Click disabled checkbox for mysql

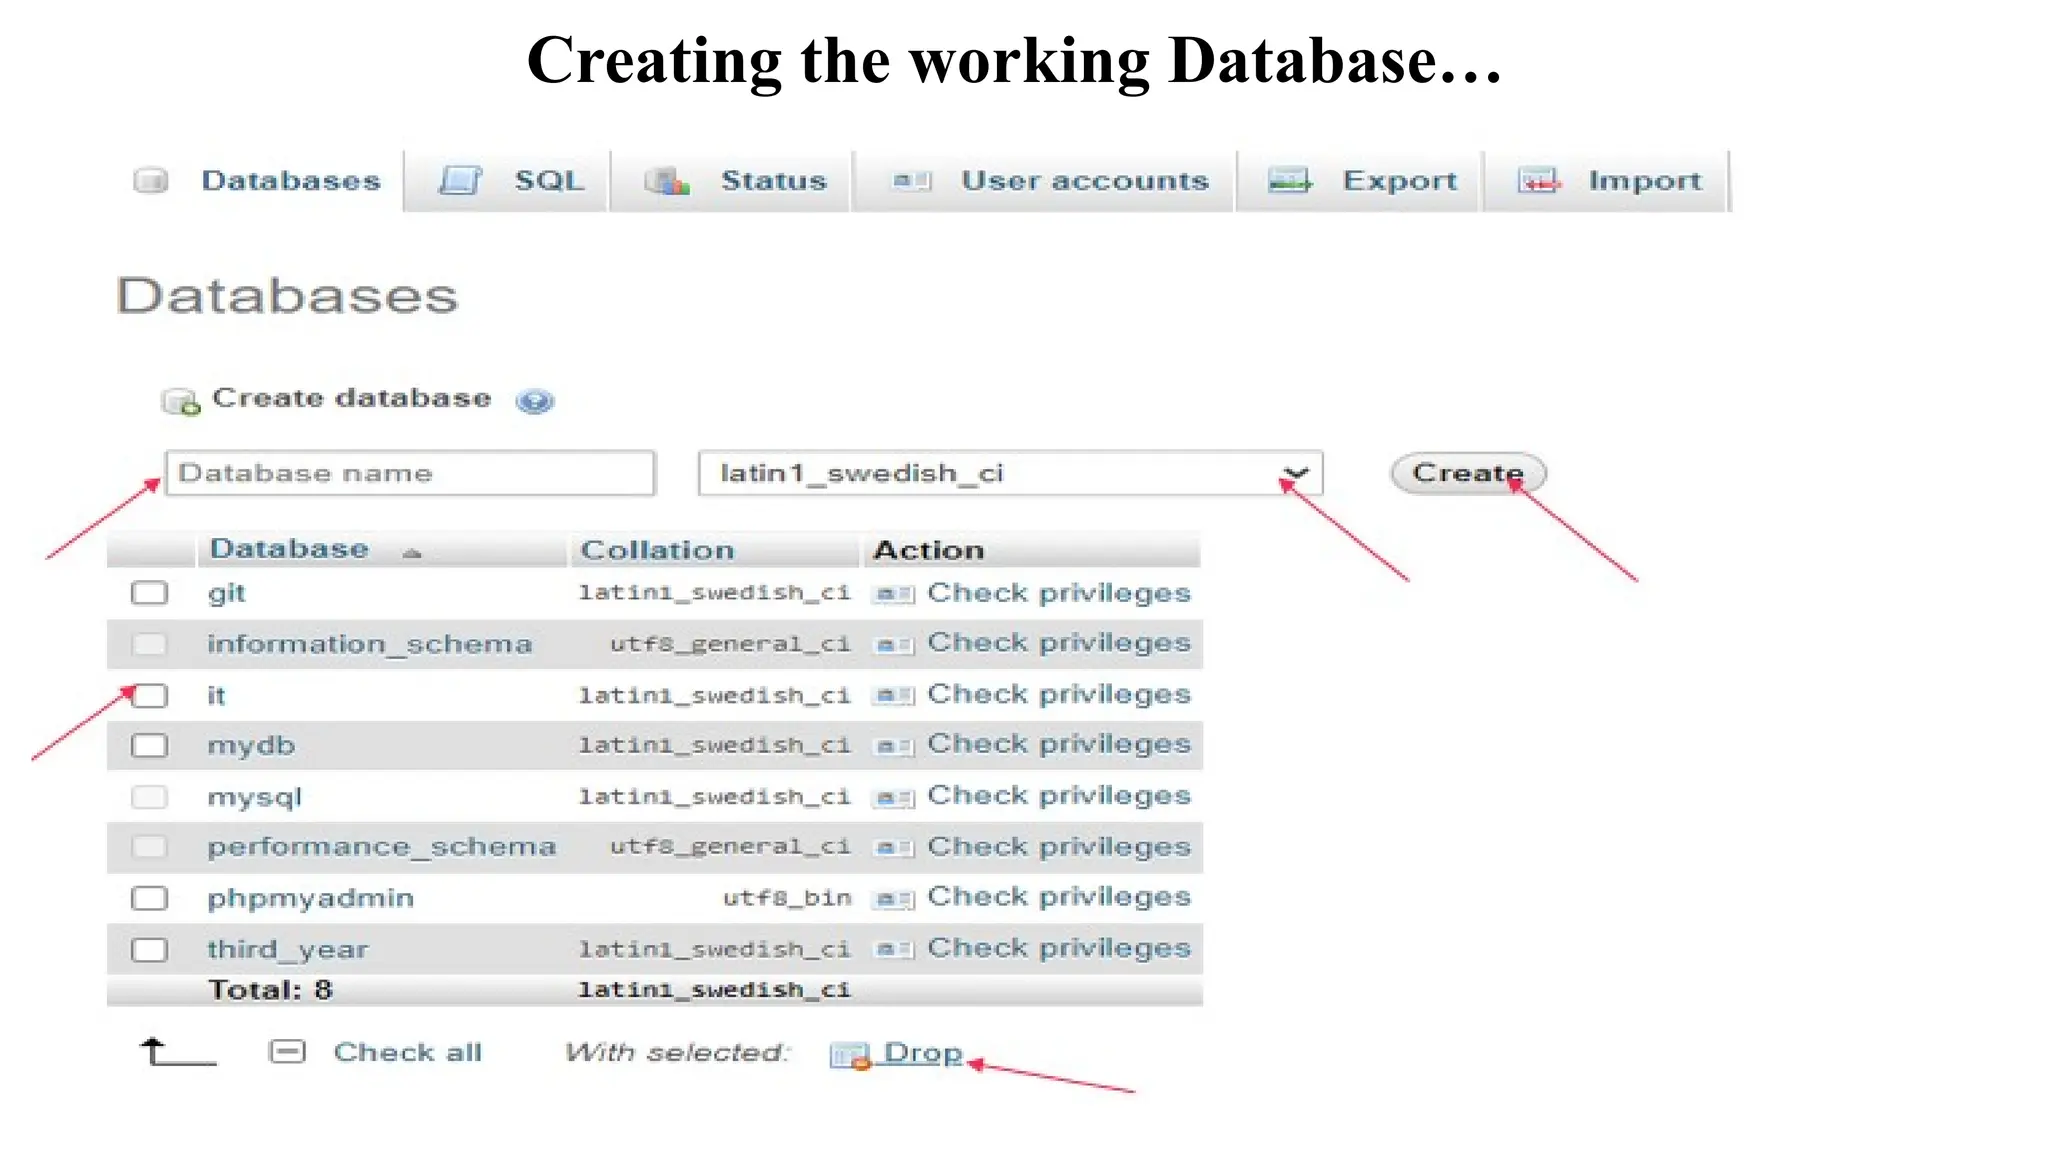click(x=150, y=797)
